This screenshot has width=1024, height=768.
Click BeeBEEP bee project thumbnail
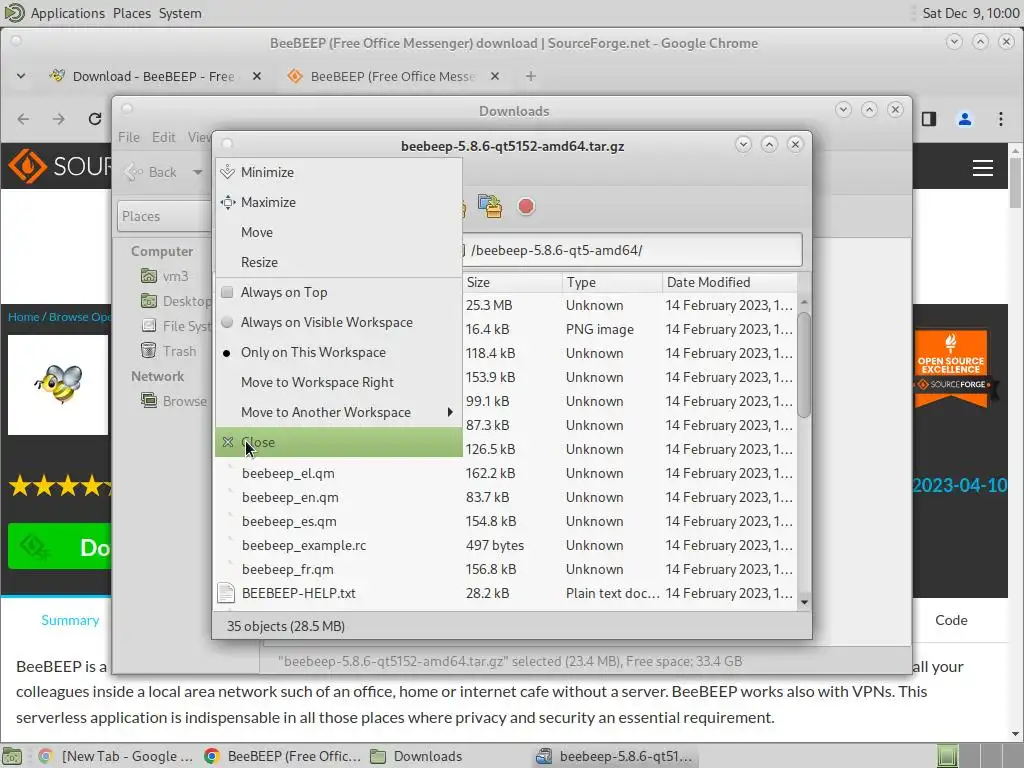58,385
